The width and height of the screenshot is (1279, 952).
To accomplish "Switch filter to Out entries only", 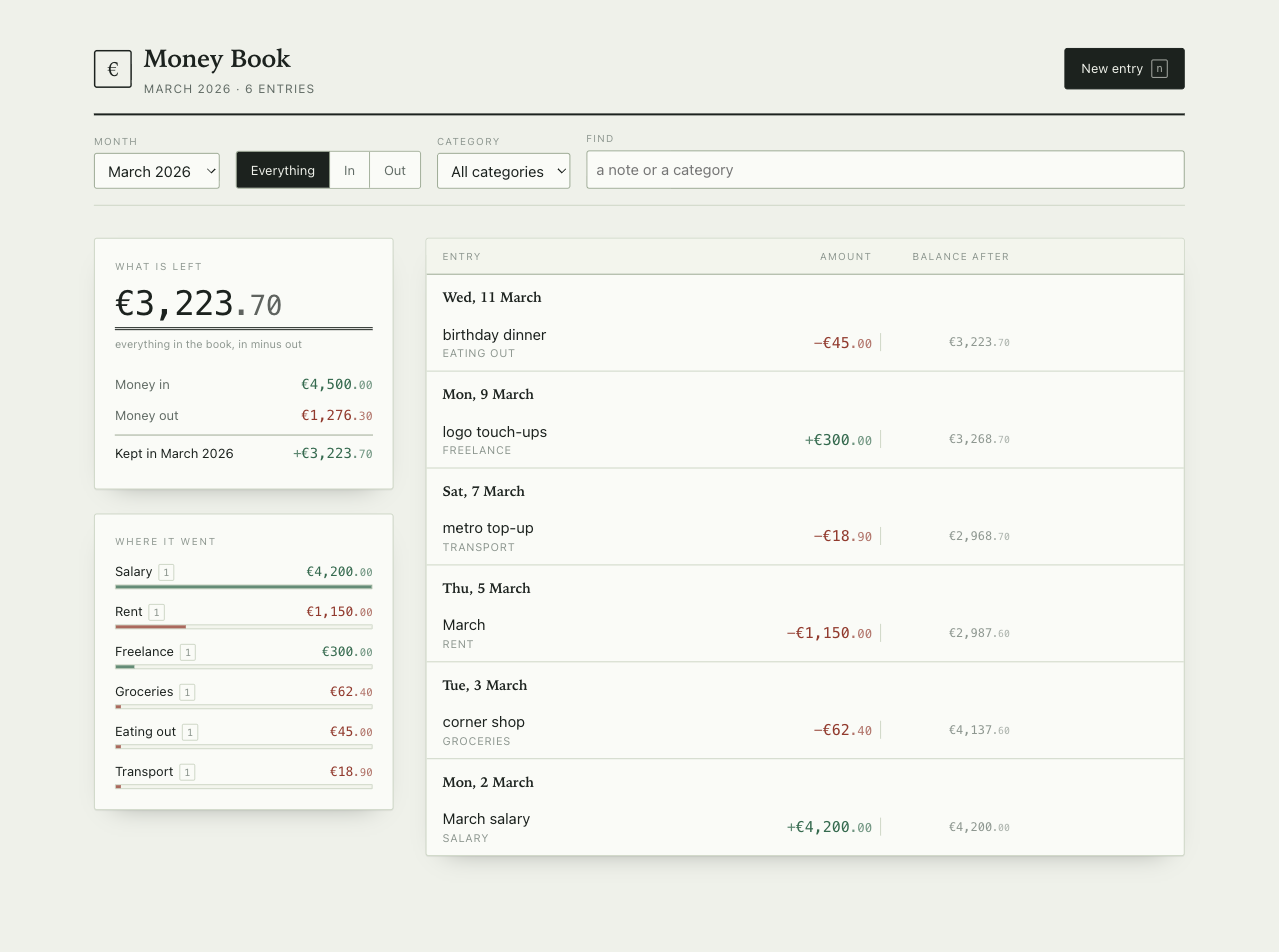I will coord(395,170).
